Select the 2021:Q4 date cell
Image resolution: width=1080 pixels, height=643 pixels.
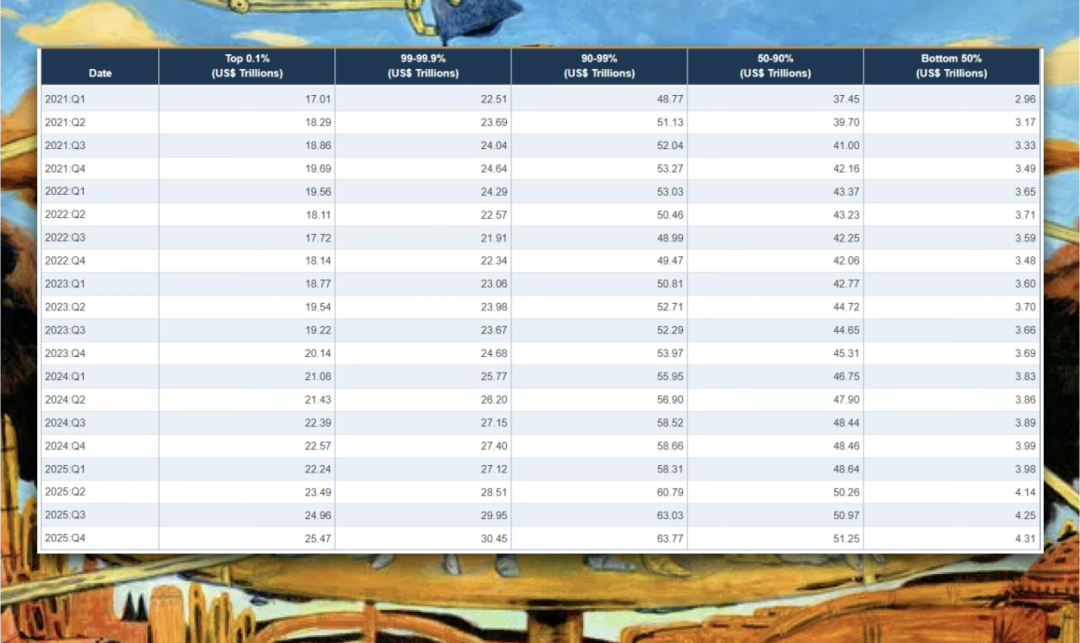pos(100,169)
